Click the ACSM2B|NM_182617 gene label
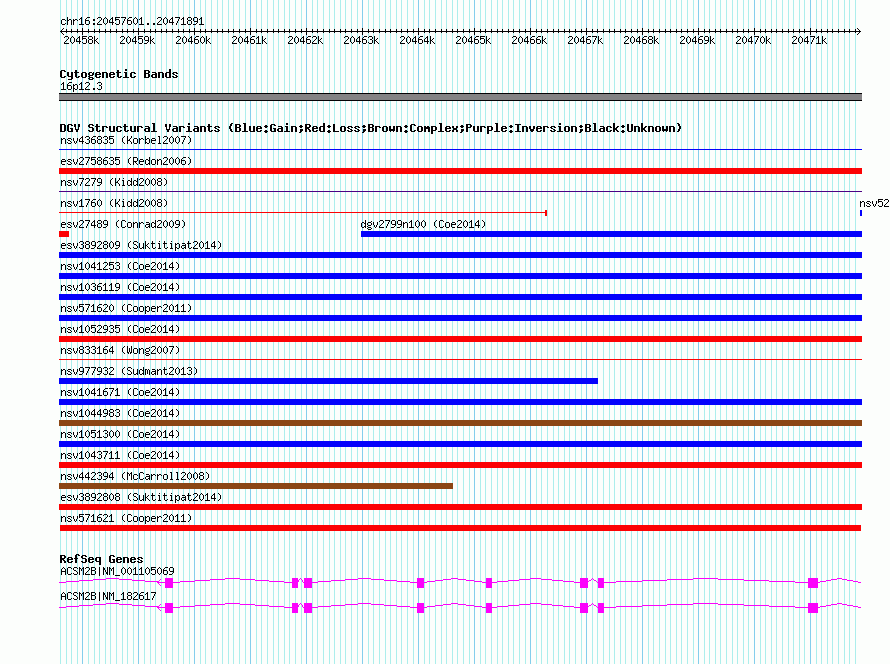Viewport: 890px width, 664px height. [108, 596]
